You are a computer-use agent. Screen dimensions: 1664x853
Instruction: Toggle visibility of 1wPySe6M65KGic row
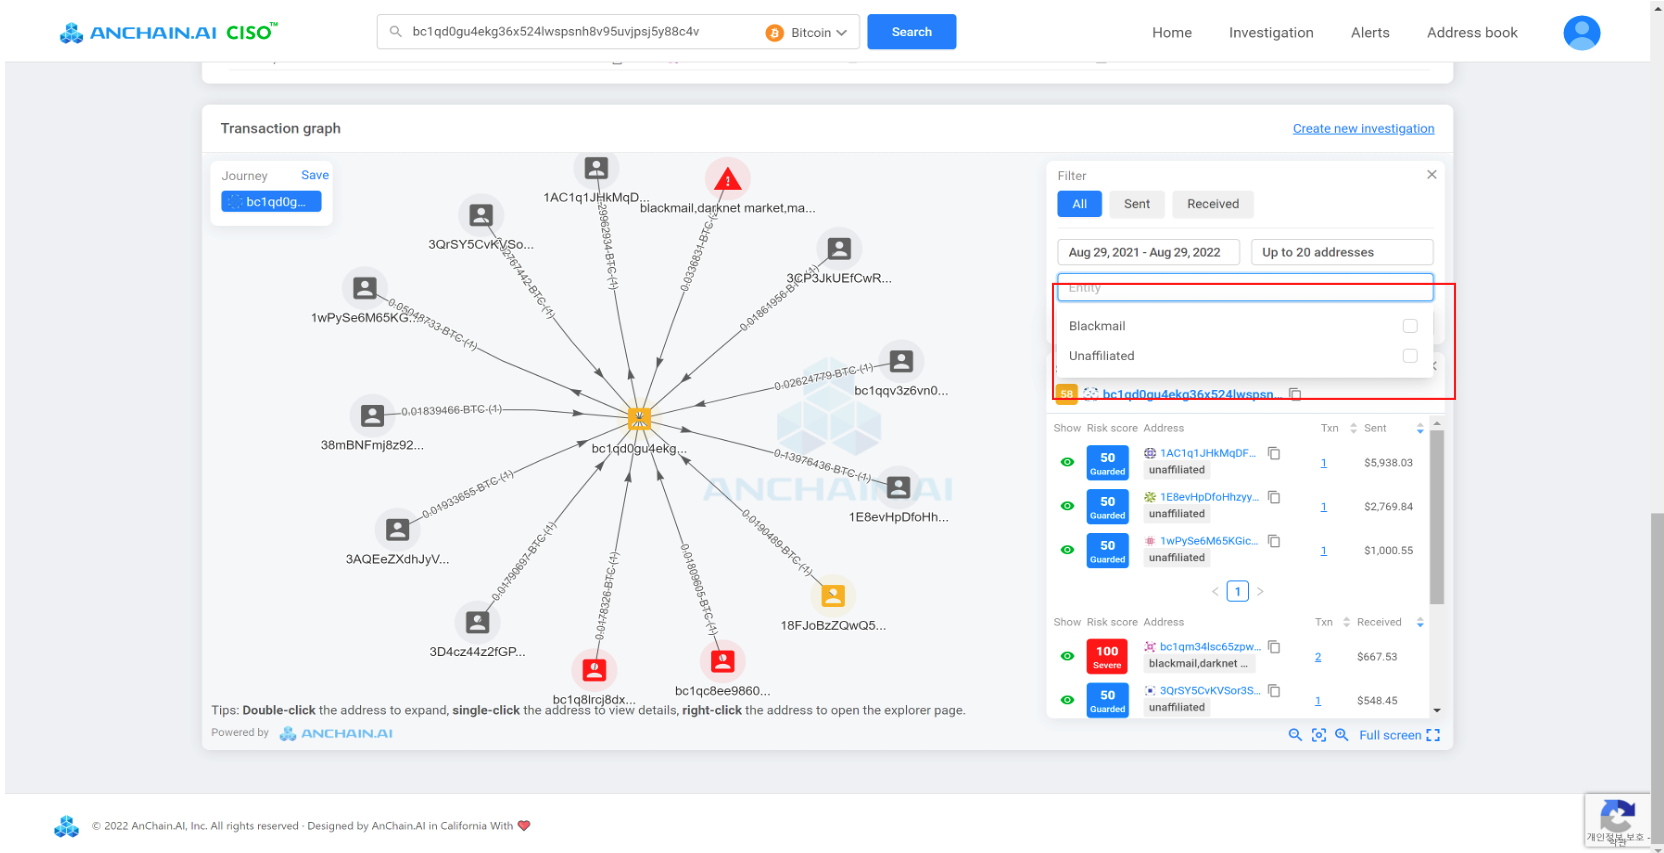point(1067,550)
